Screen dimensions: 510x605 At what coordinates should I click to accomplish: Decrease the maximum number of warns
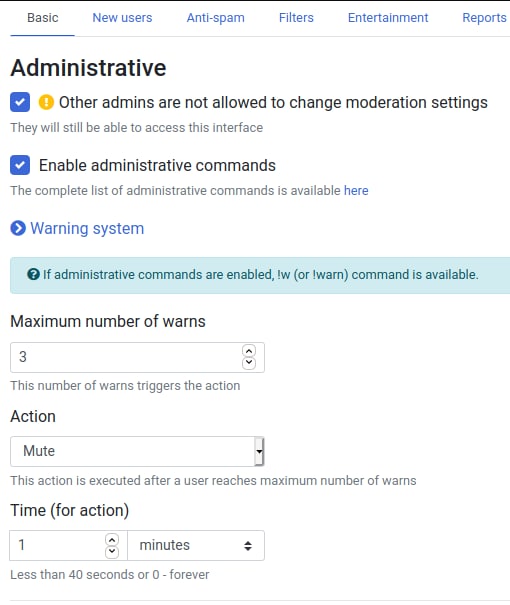pos(249,363)
